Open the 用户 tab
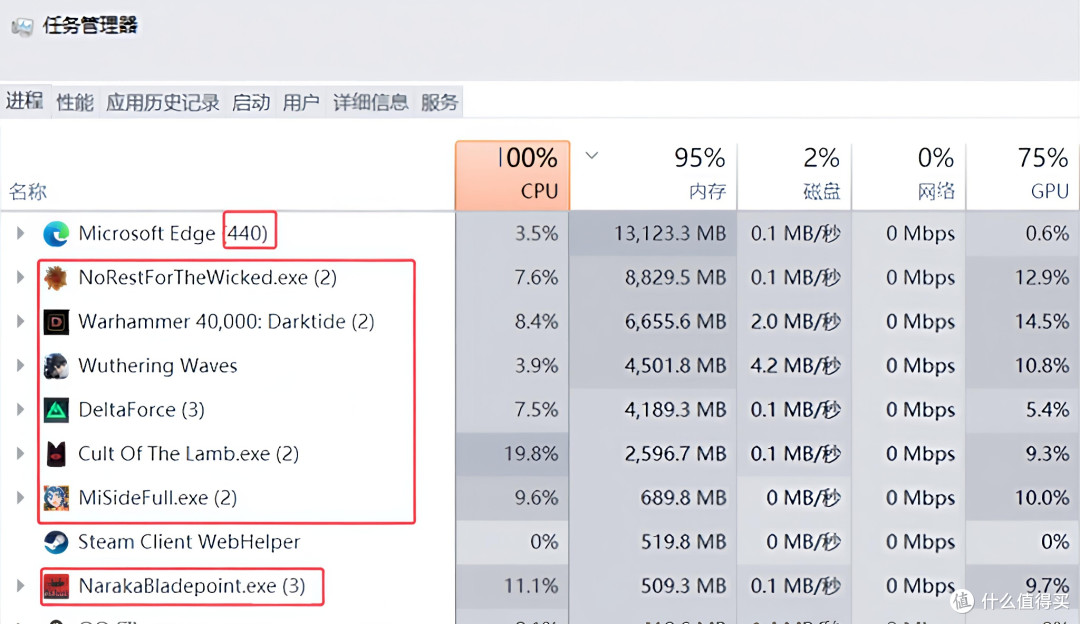Image resolution: width=1080 pixels, height=624 pixels. click(301, 103)
